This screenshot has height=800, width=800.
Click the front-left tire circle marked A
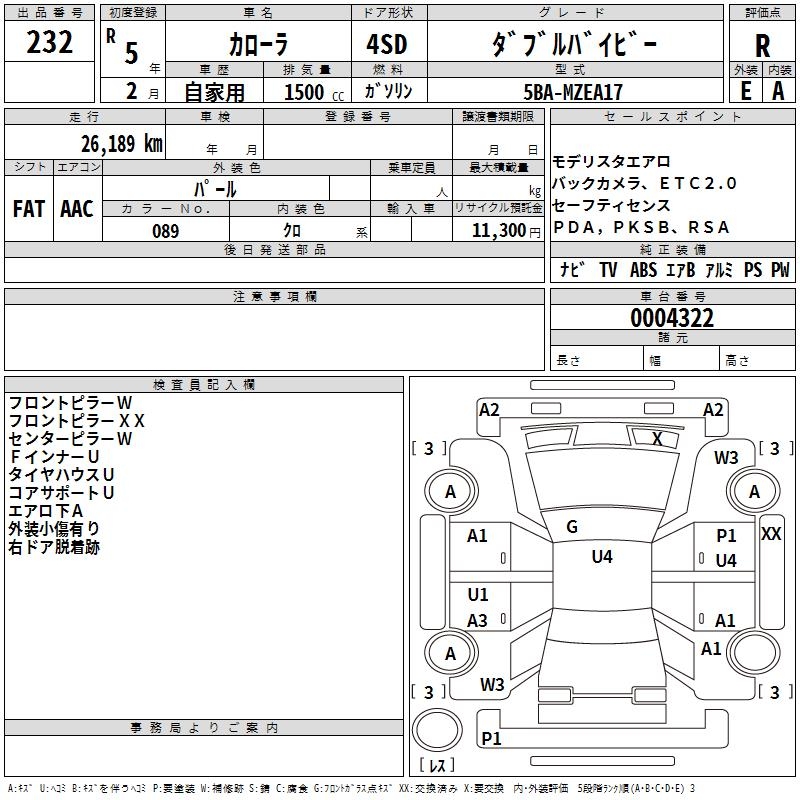pyautogui.click(x=451, y=491)
